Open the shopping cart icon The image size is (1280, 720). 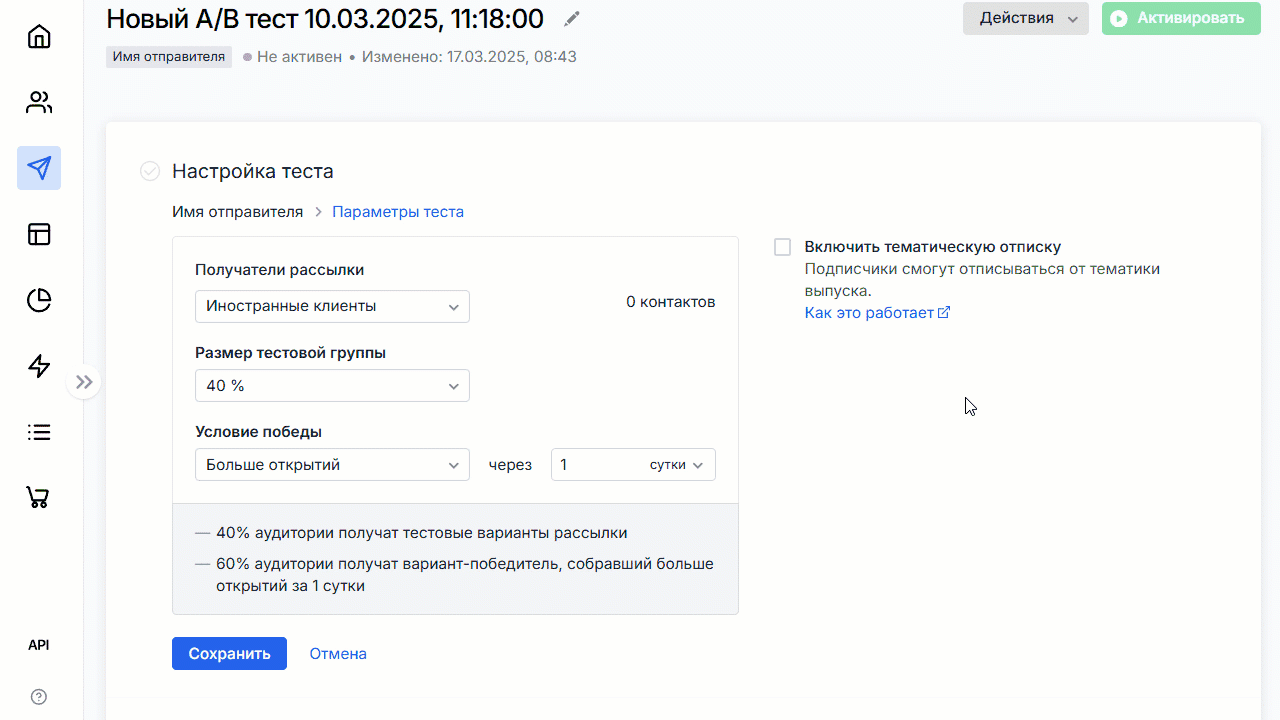39,497
